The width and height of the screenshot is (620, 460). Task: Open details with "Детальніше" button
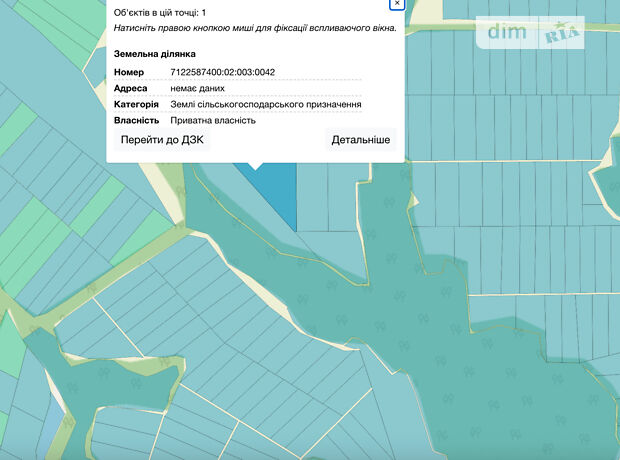tap(360, 140)
